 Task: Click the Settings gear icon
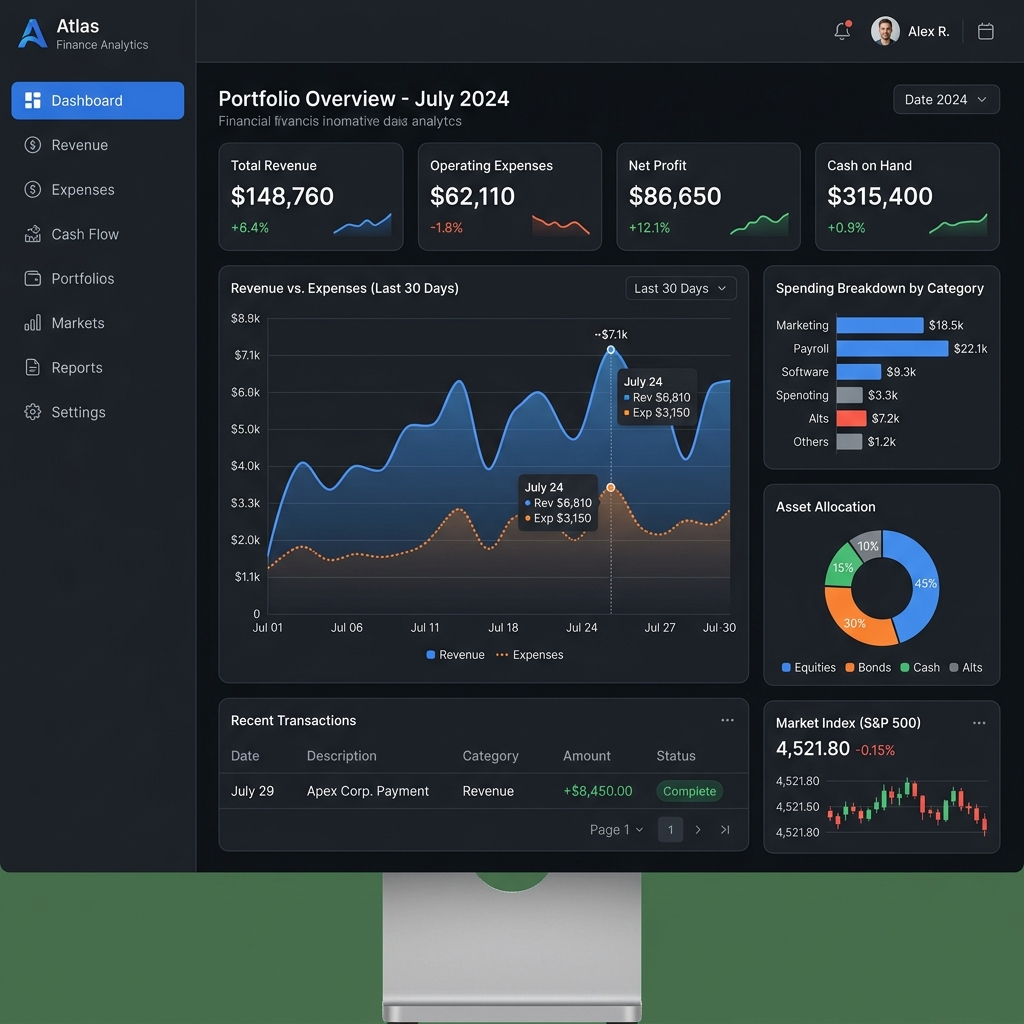[33, 411]
